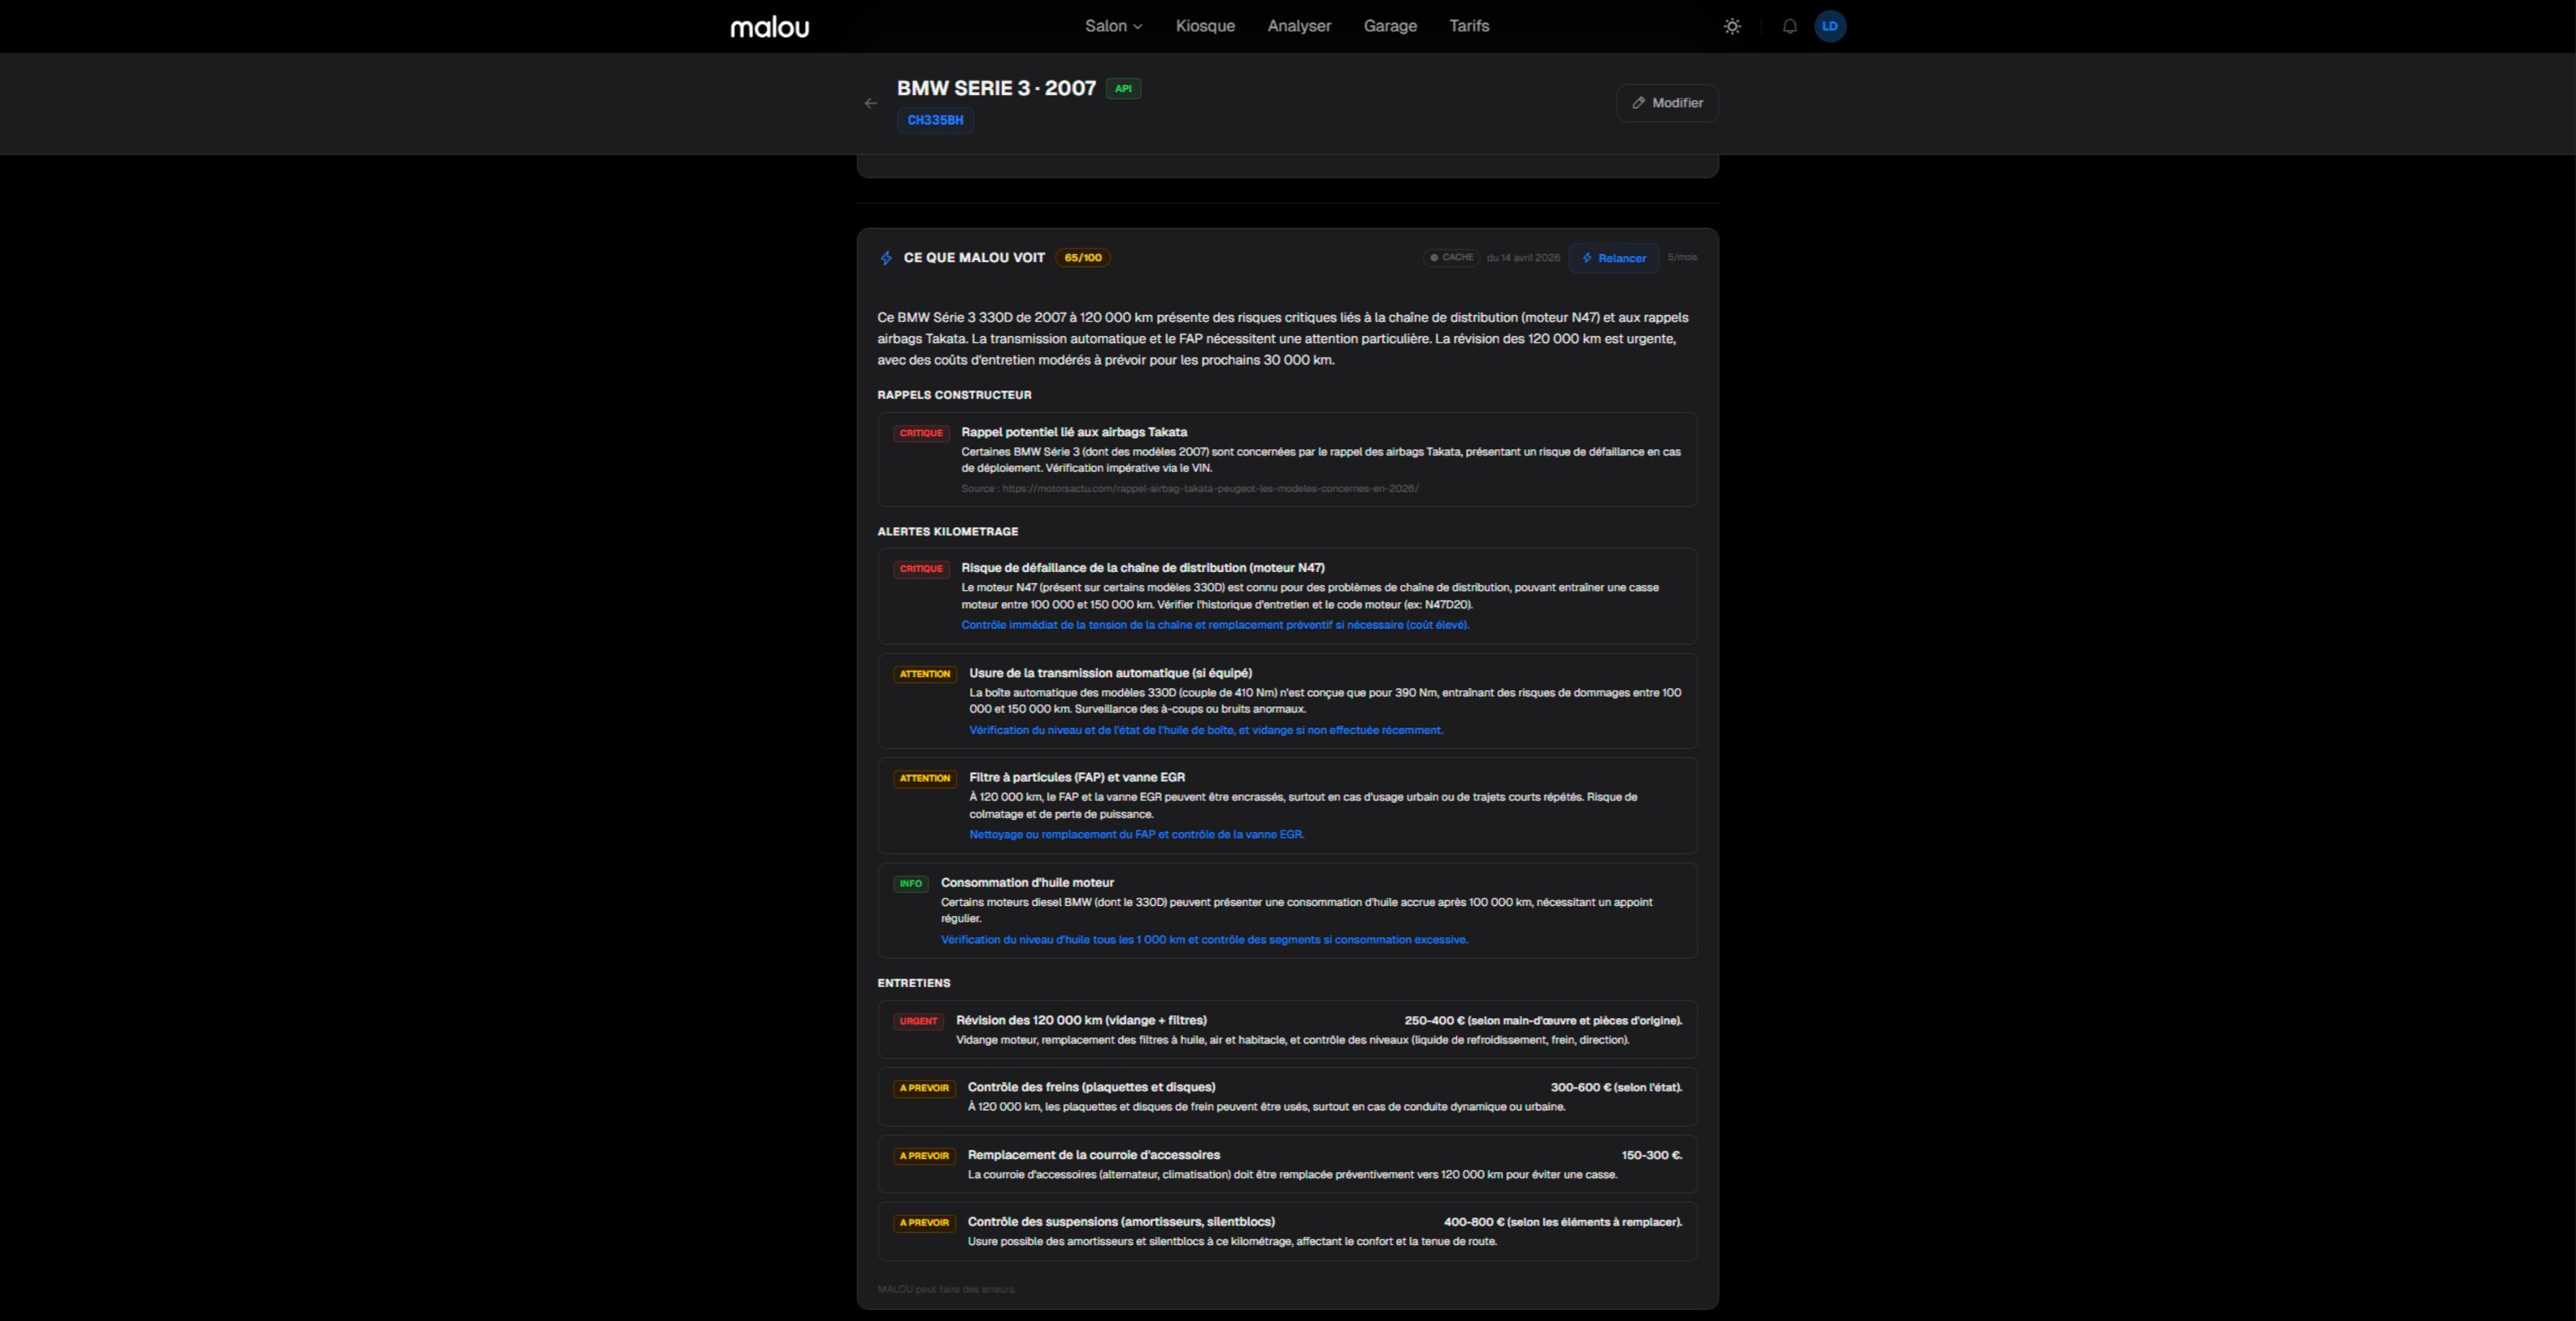
Task: Click the 150-300 € courroie price
Action: [x=1651, y=1155]
